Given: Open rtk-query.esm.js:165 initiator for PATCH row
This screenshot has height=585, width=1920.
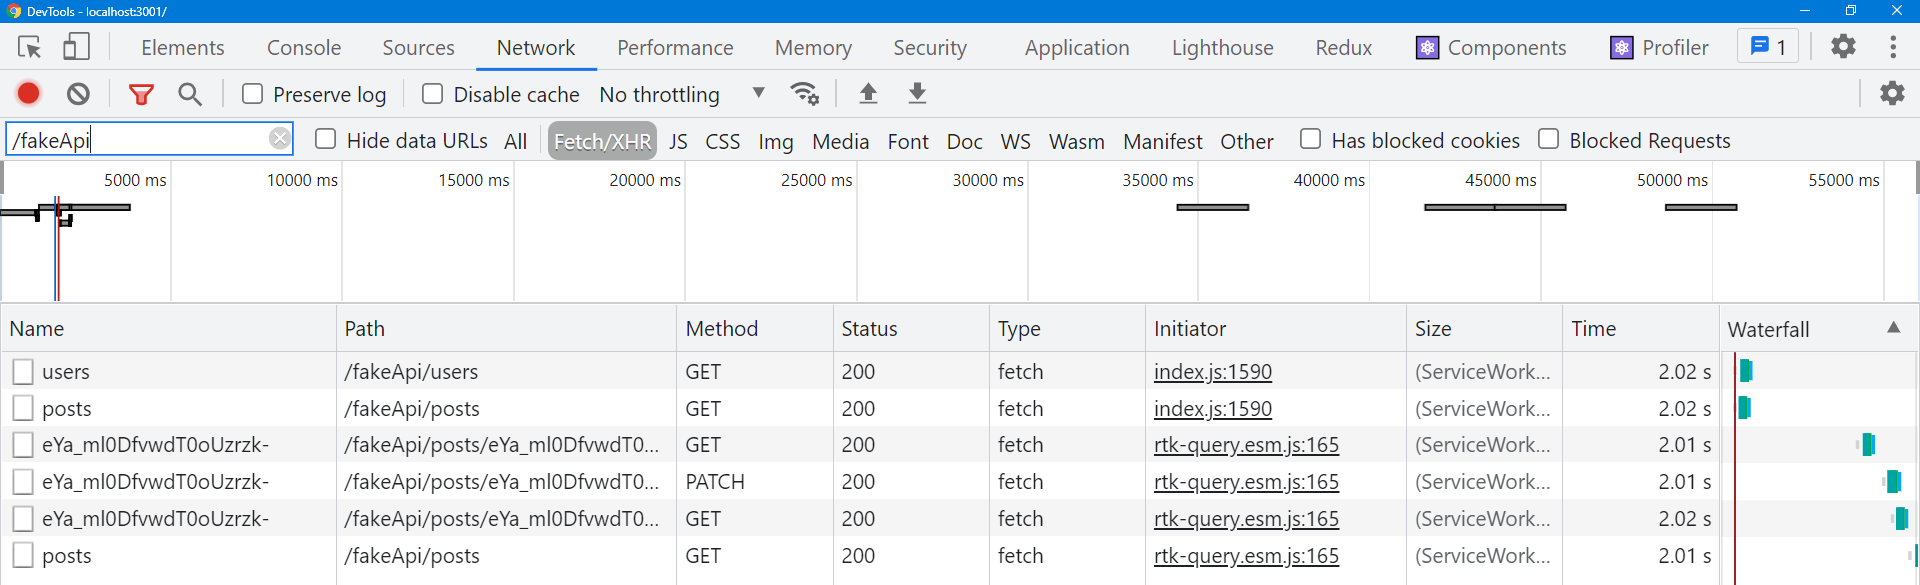Looking at the screenshot, I should tap(1246, 482).
